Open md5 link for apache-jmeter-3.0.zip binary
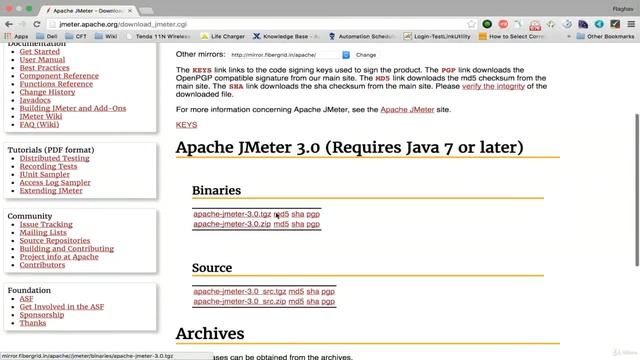640x360 pixels. tap(281, 224)
